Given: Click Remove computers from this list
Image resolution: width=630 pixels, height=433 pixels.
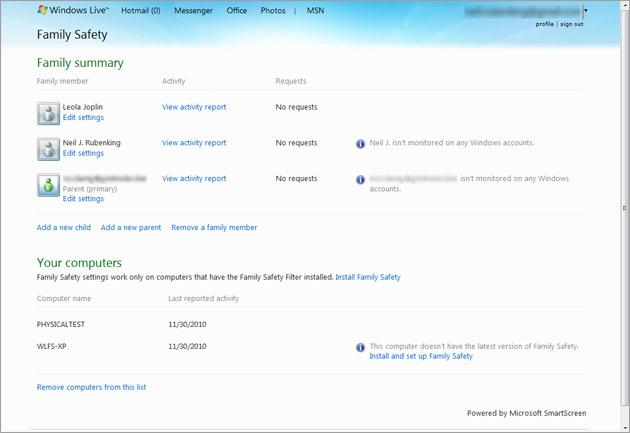Looking at the screenshot, I should click(x=91, y=387).
